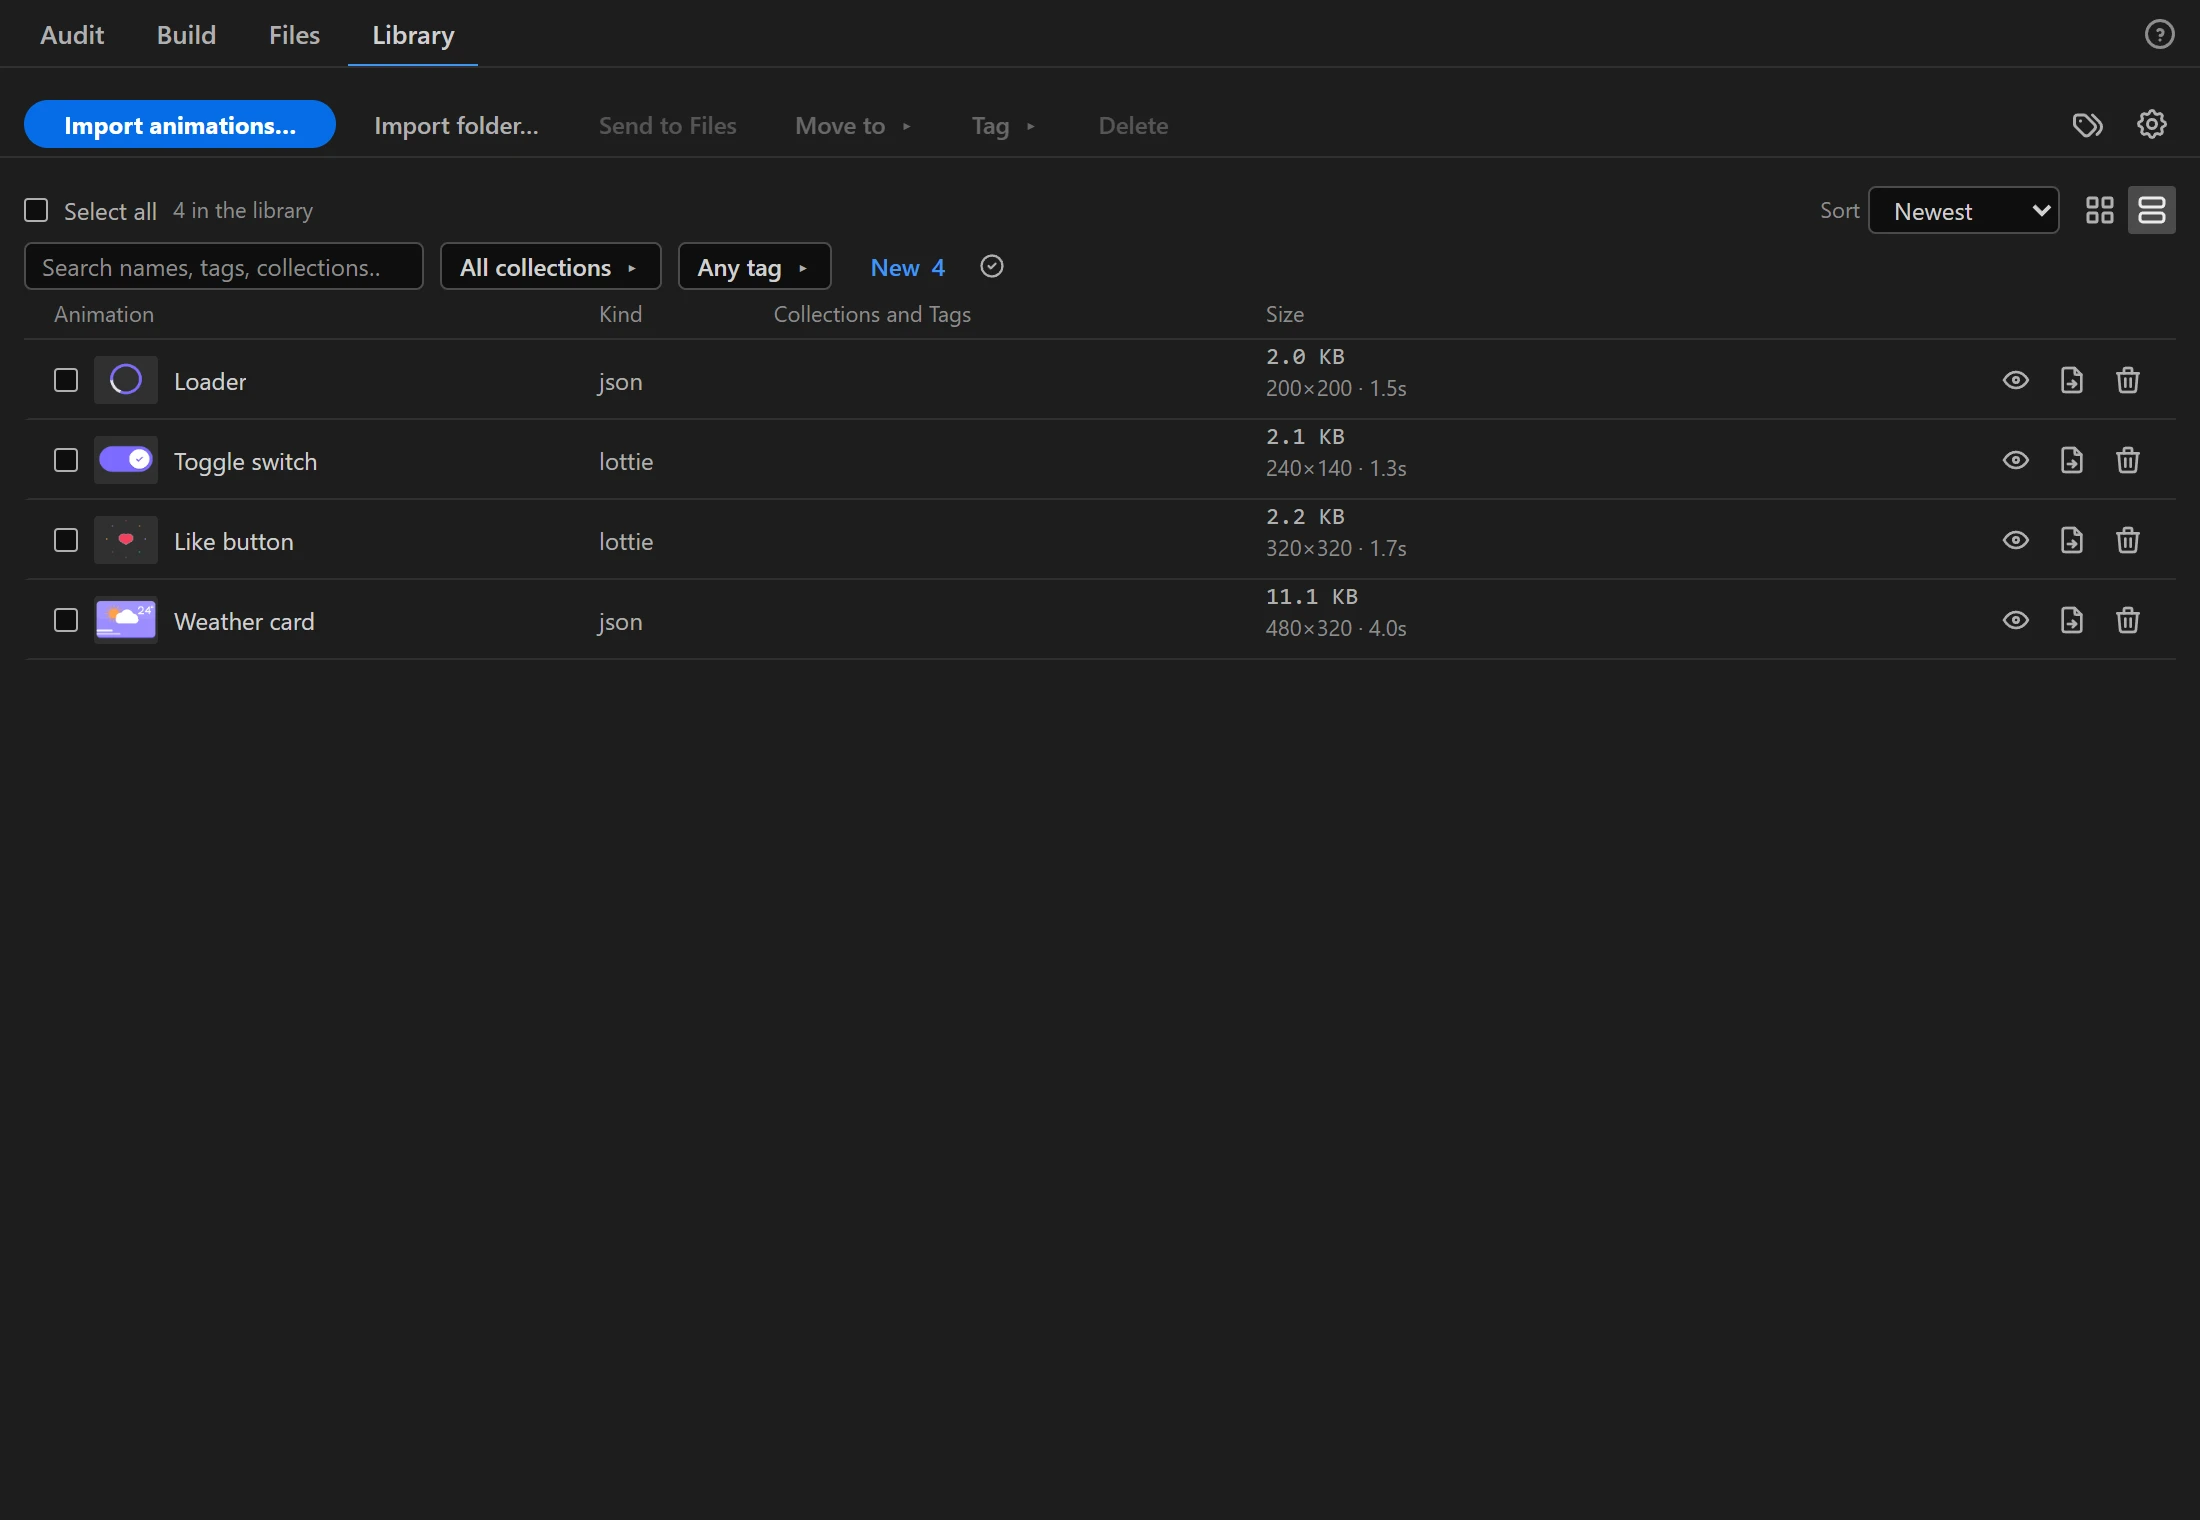Open the tags manager icon
This screenshot has width=2200, height=1520.
click(x=2087, y=125)
